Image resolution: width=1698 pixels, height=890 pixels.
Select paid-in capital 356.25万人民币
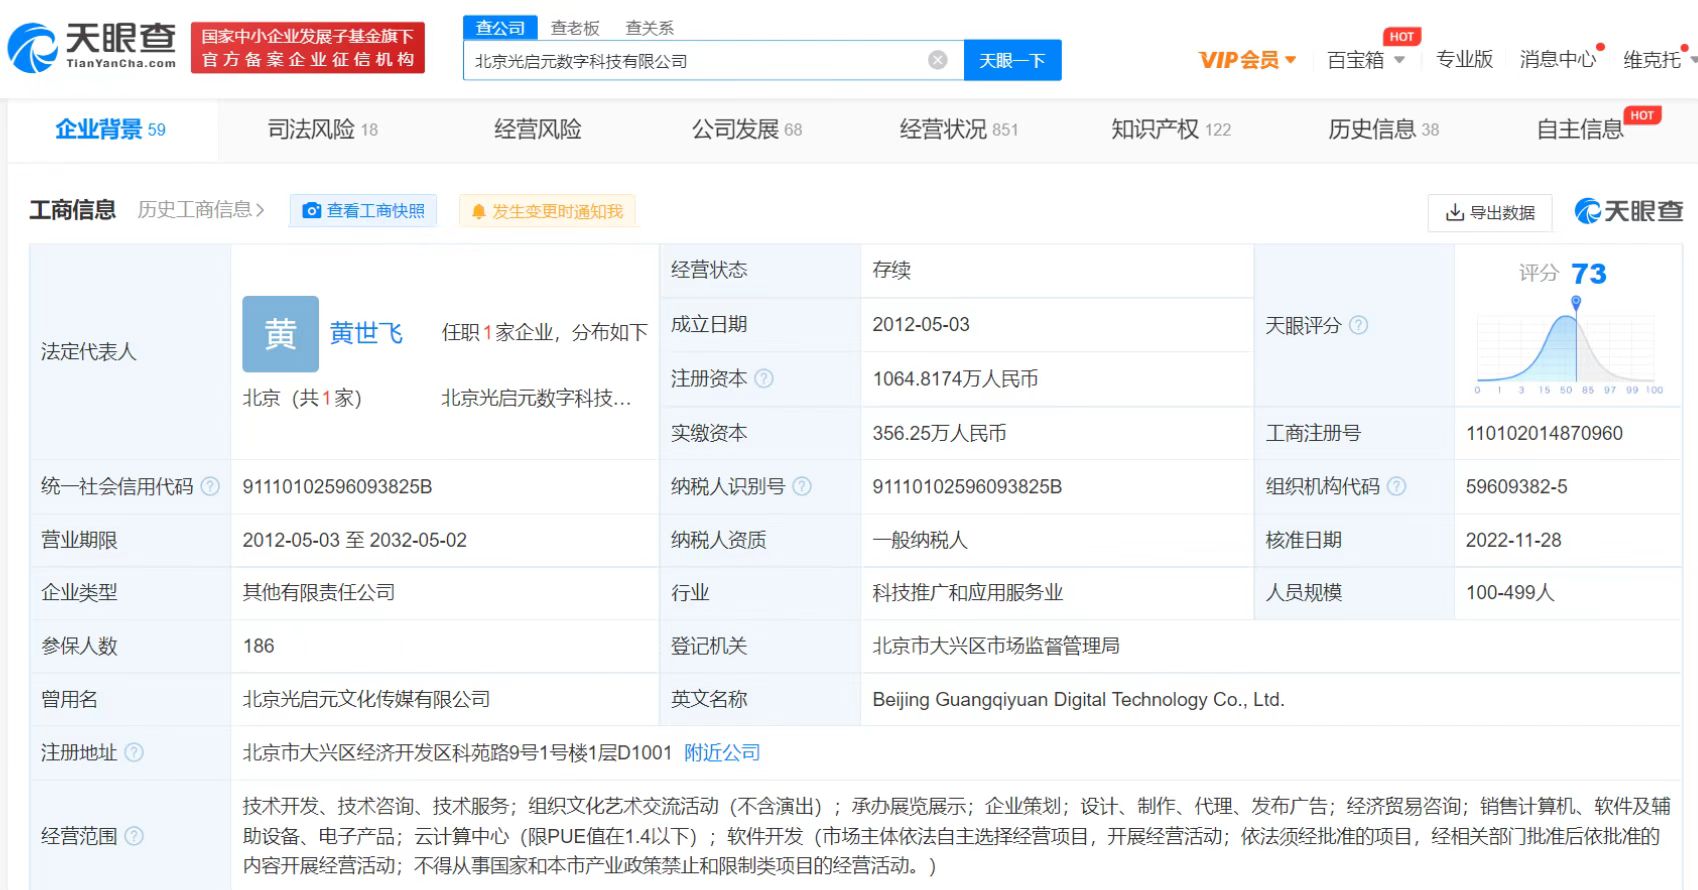click(939, 433)
